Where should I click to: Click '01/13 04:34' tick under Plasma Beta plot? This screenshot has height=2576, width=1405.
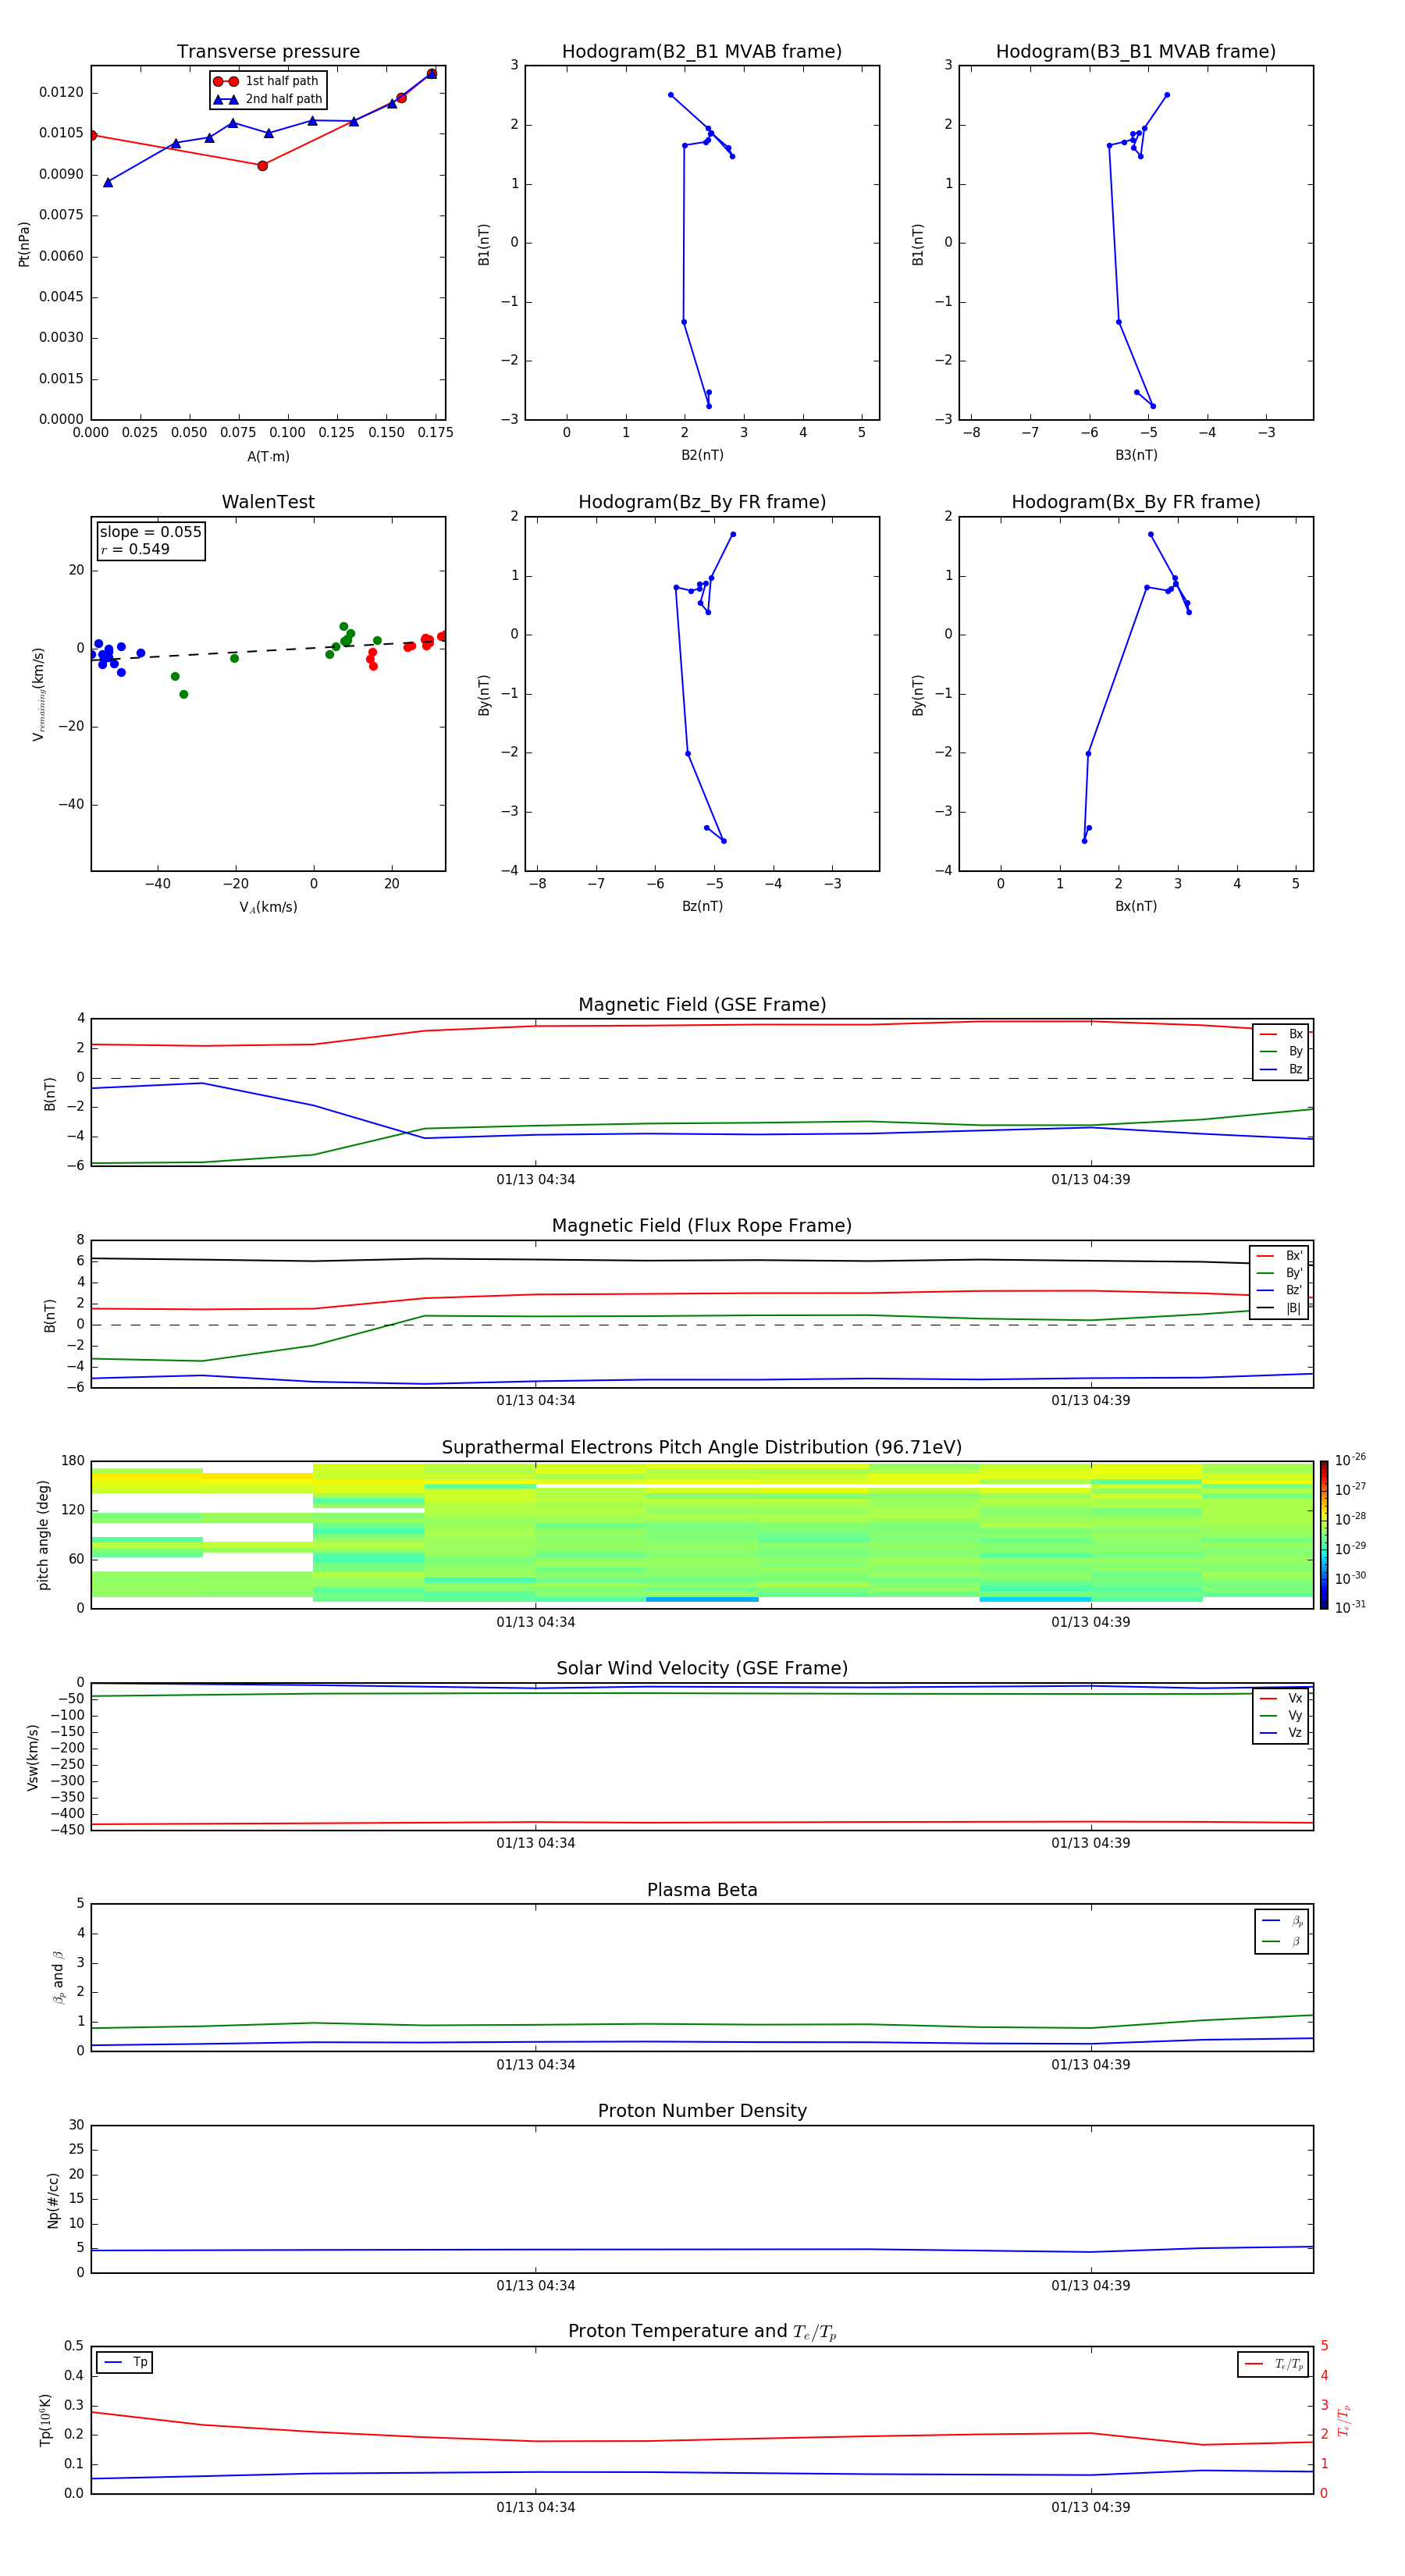pos(536,2065)
